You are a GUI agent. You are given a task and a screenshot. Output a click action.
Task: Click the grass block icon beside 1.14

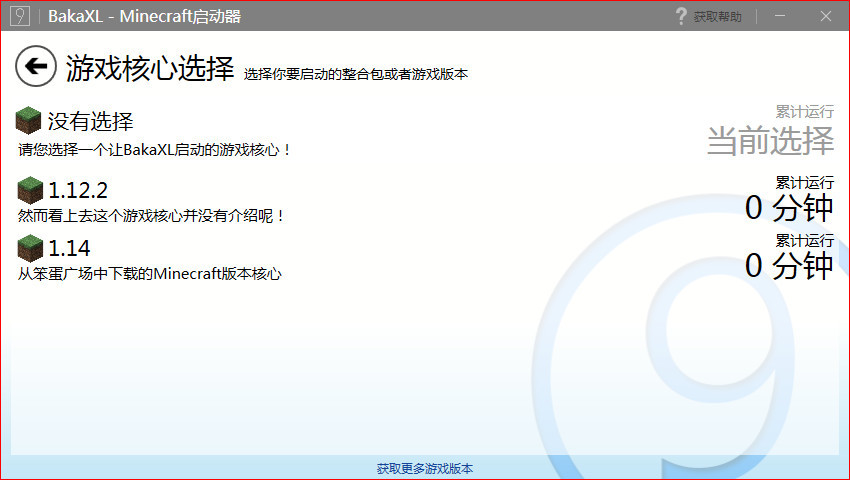click(x=30, y=248)
